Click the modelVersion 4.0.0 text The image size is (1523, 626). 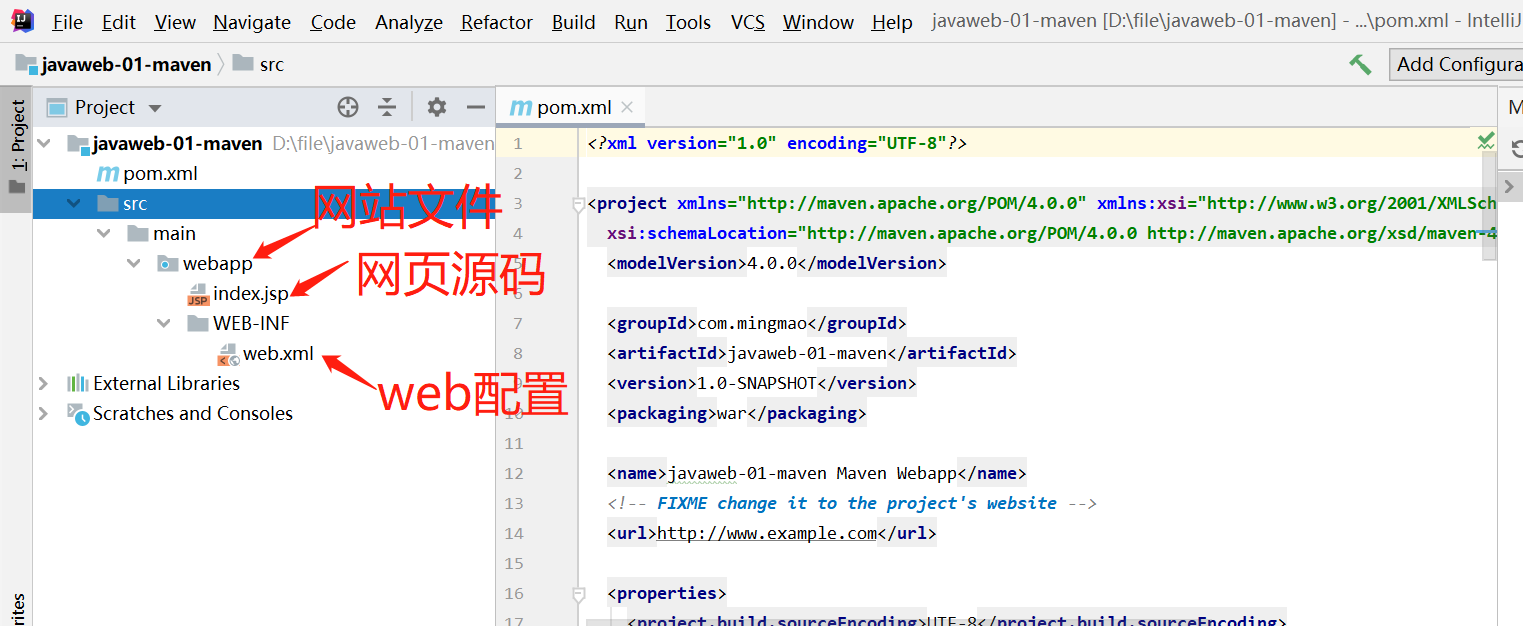pyautogui.click(x=772, y=264)
